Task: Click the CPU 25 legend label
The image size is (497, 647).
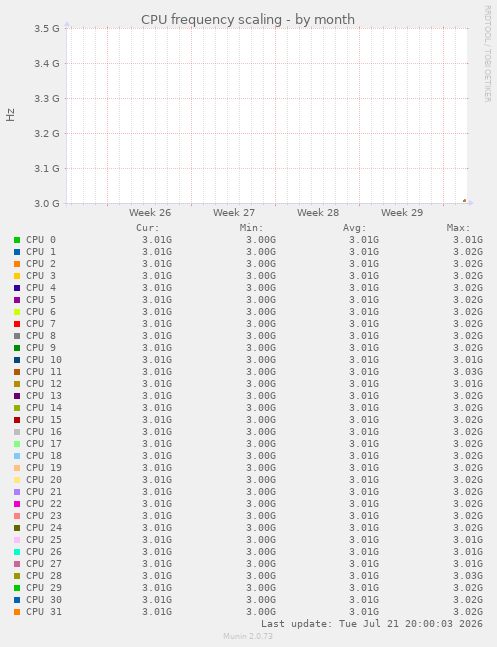Action: click(x=44, y=540)
